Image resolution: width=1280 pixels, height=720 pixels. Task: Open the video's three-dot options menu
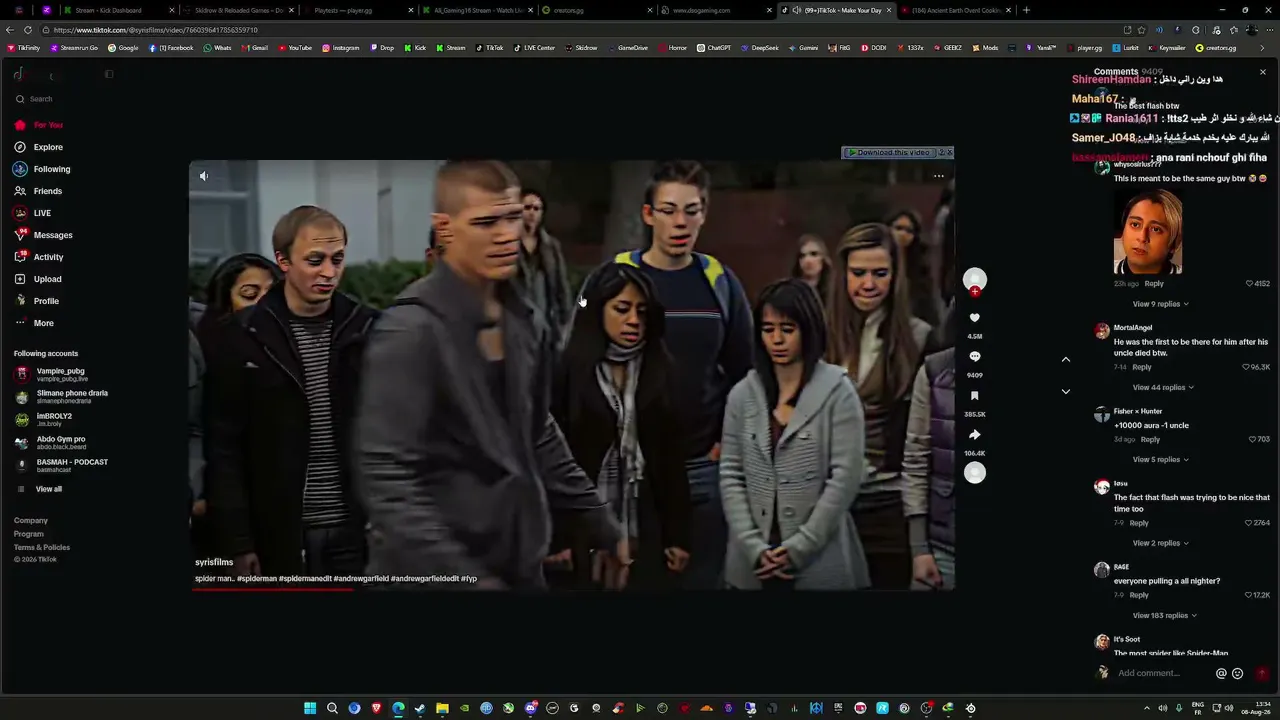coord(939,176)
